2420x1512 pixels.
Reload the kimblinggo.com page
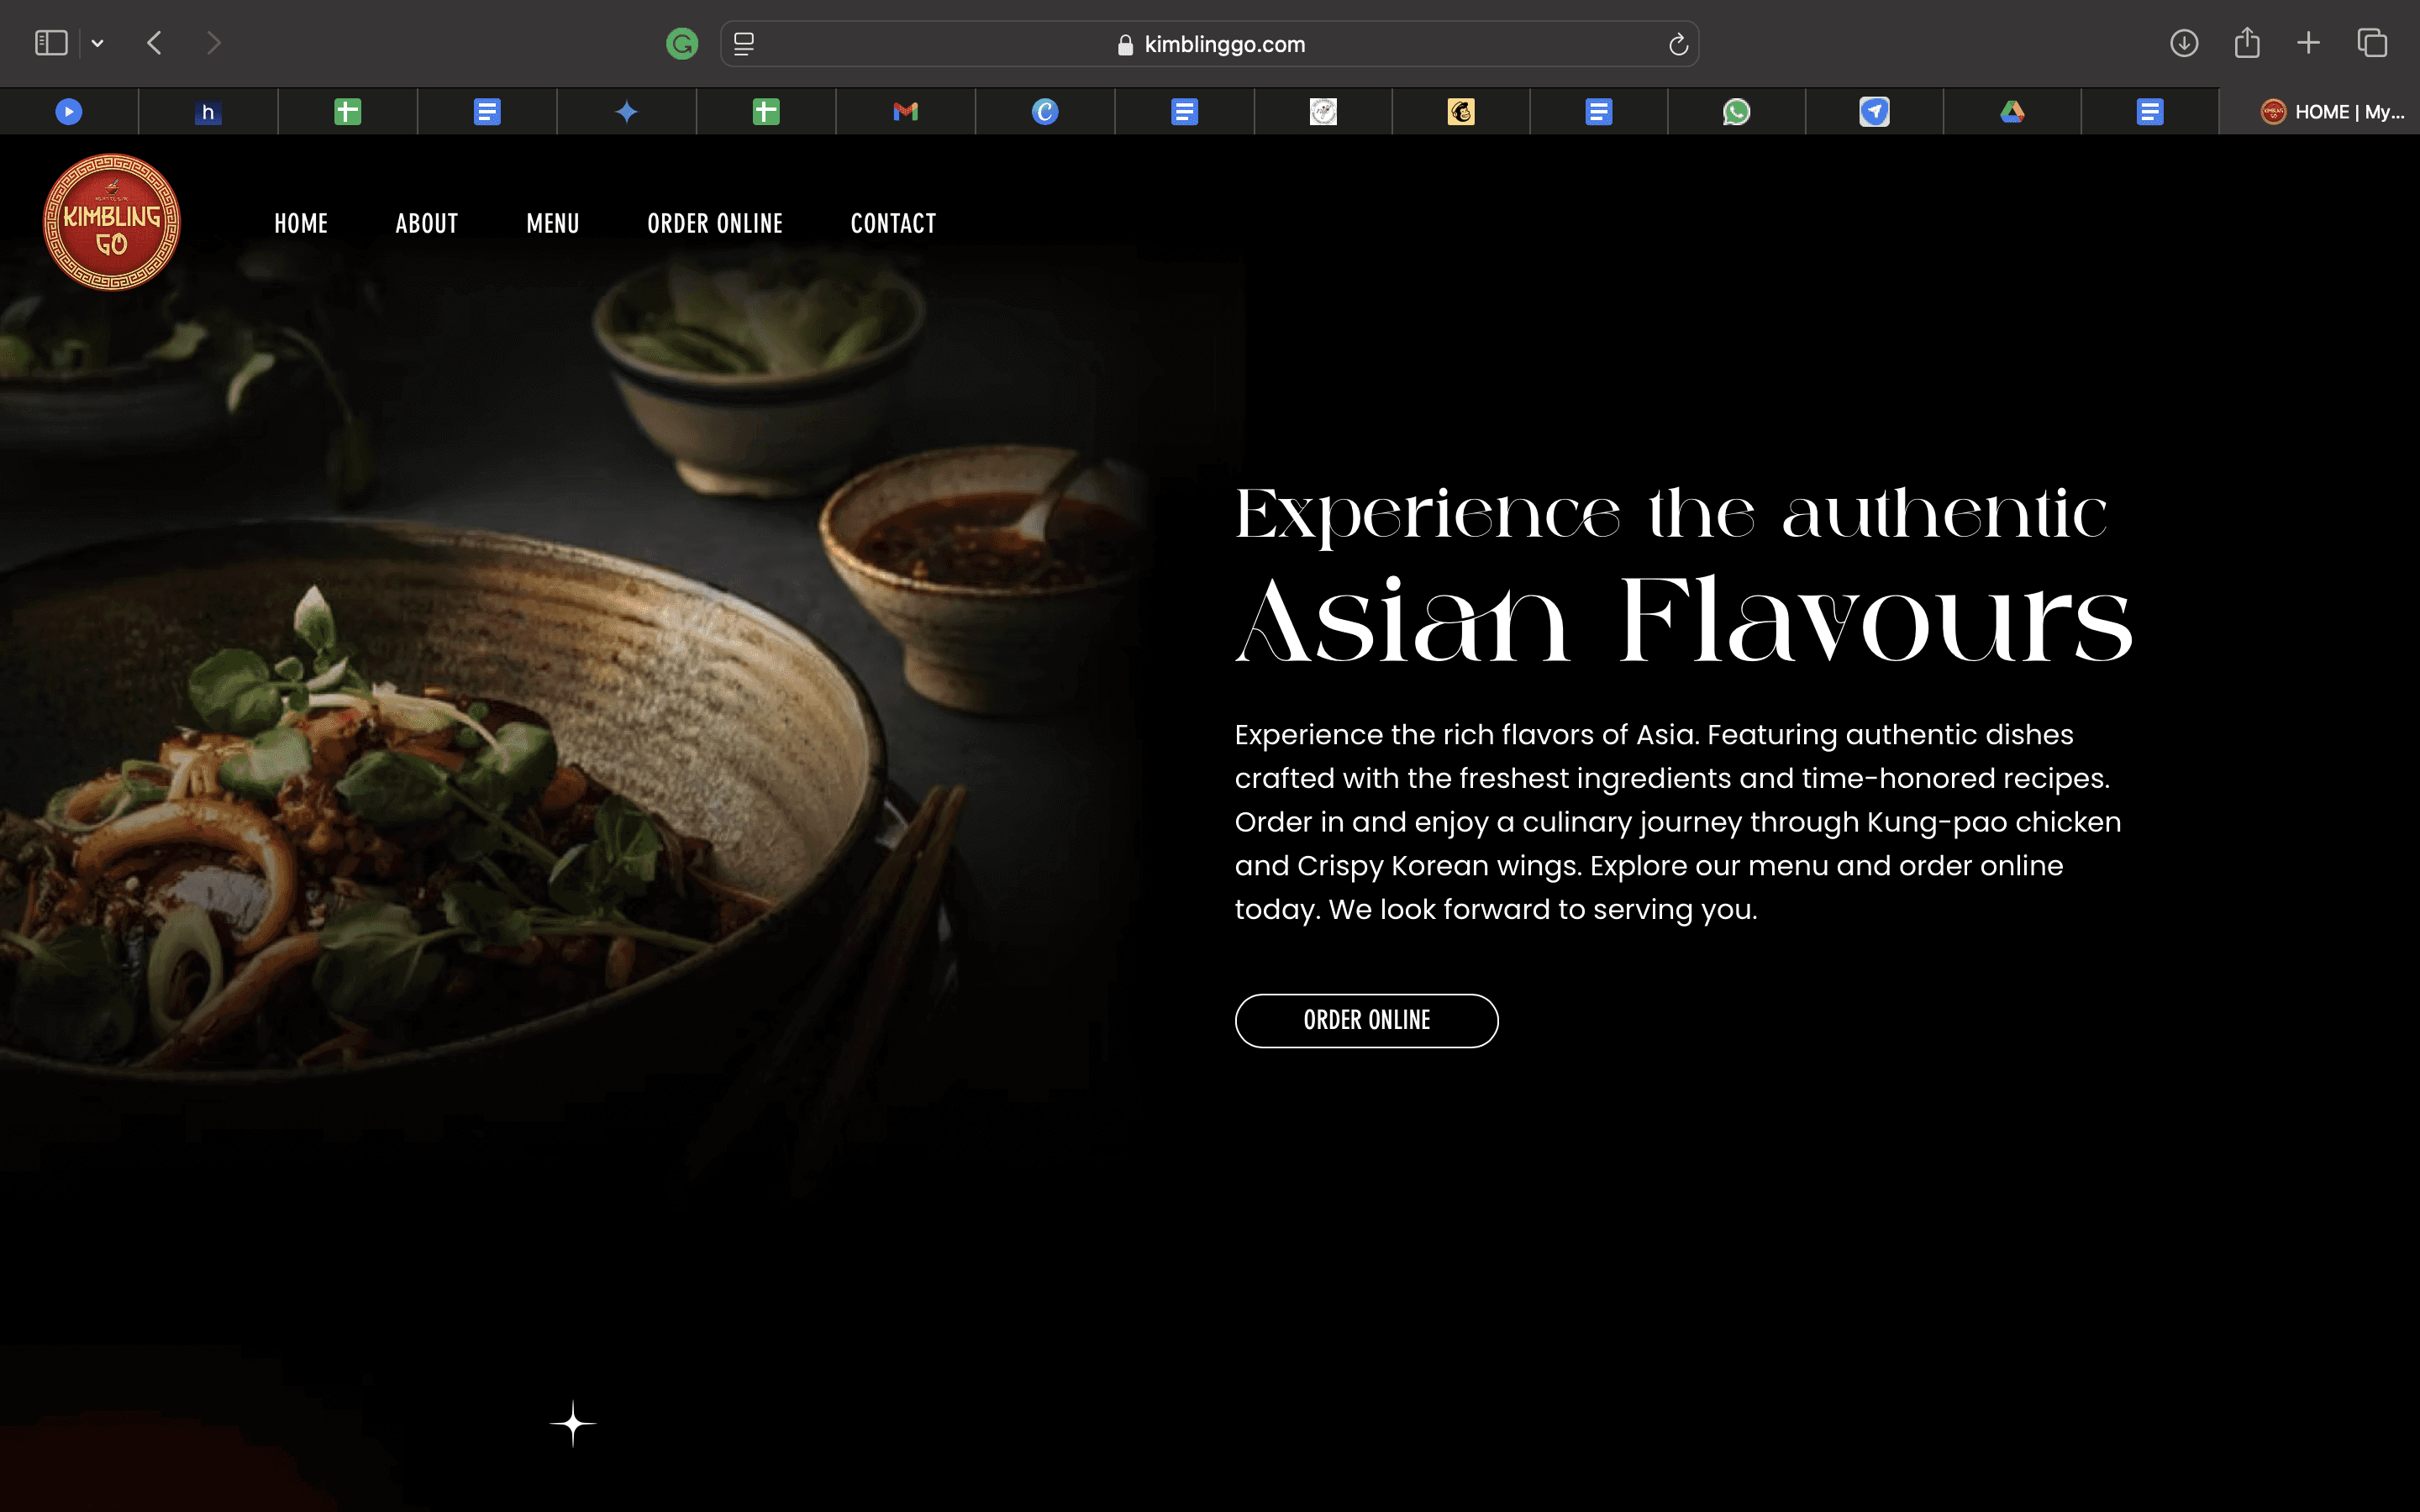click(x=1678, y=44)
